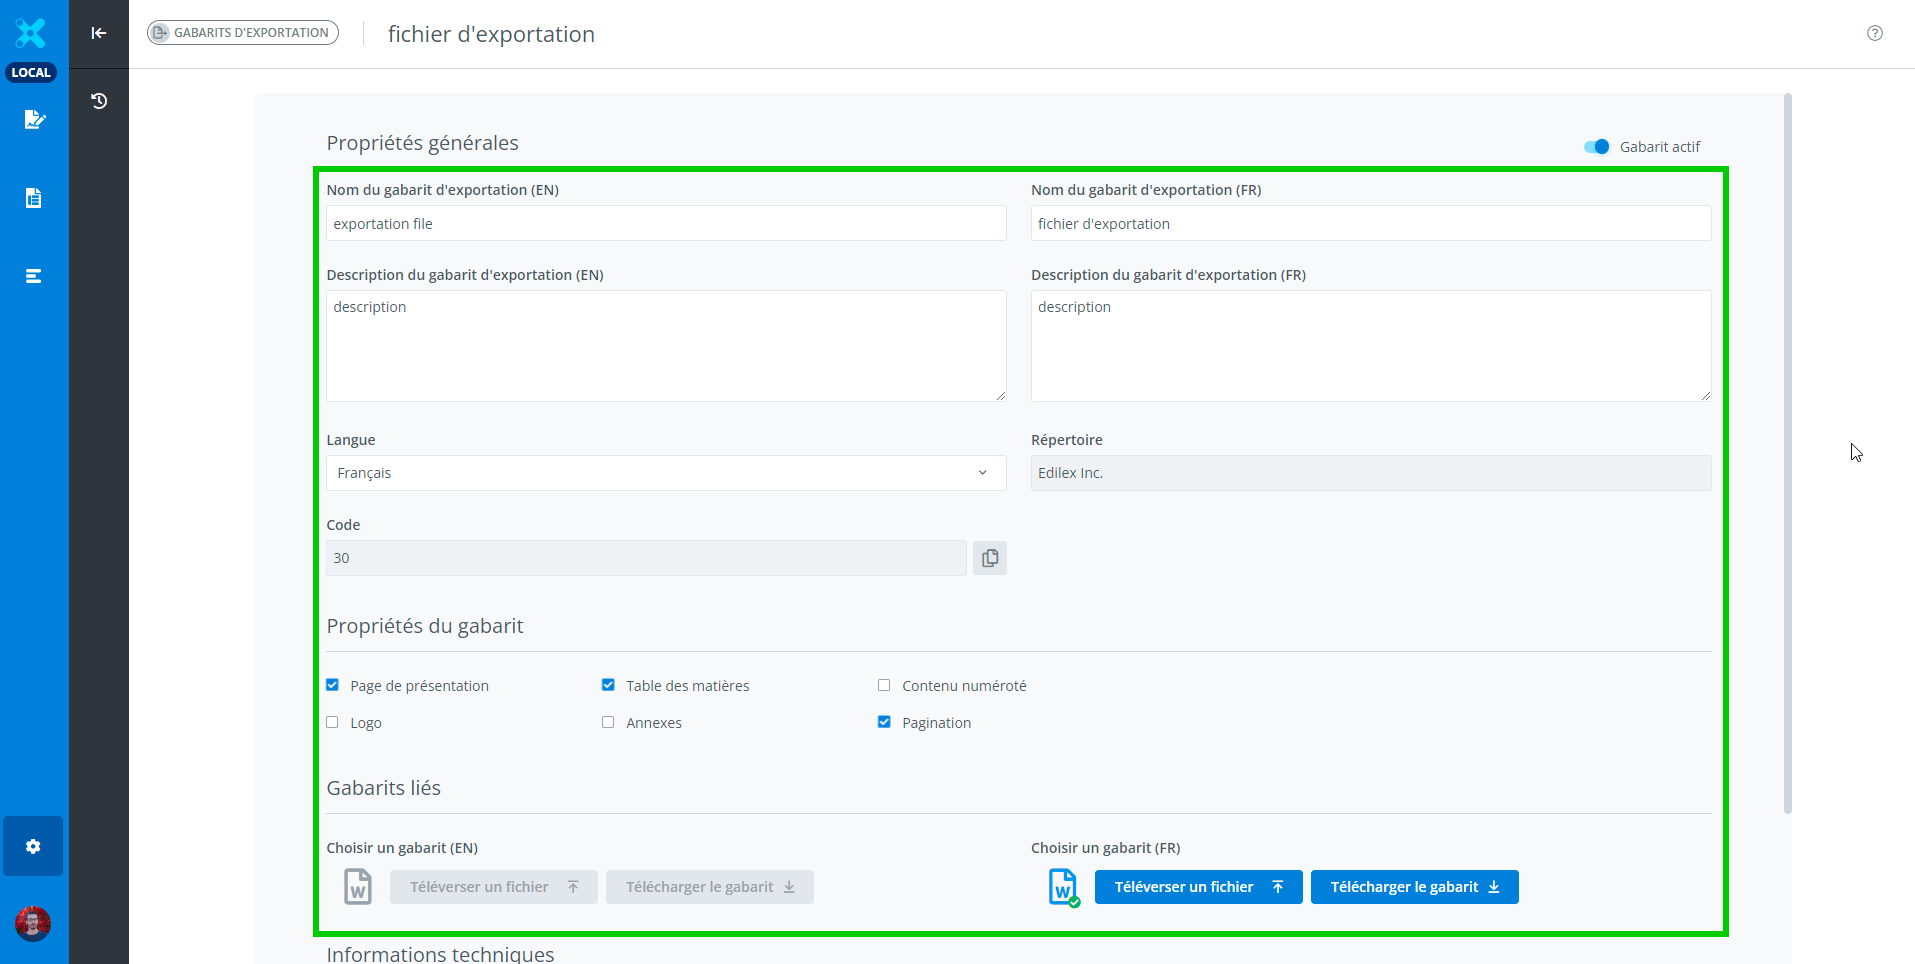Viewport: 1915px width, 964px height.
Task: Open the edit document sidebar icon
Action: coord(33,120)
